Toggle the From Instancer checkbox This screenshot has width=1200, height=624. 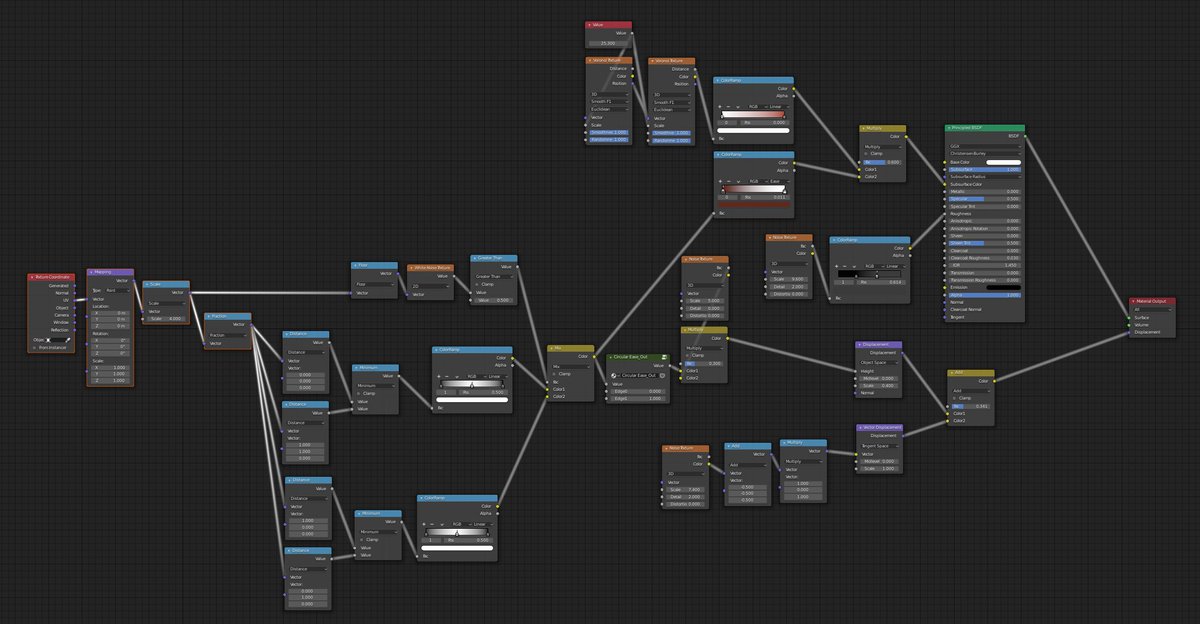35,348
